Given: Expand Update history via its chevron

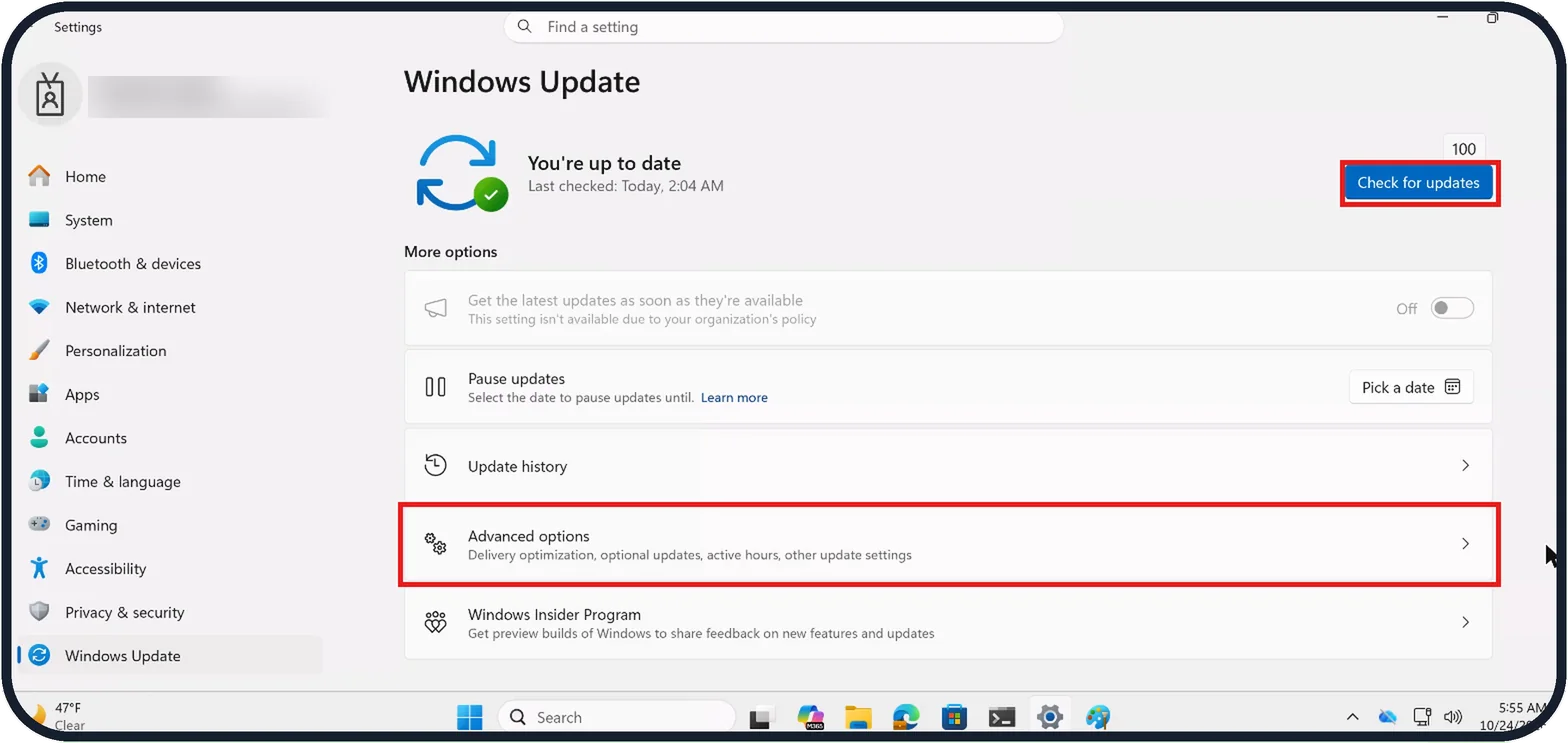Looking at the screenshot, I should point(1465,465).
